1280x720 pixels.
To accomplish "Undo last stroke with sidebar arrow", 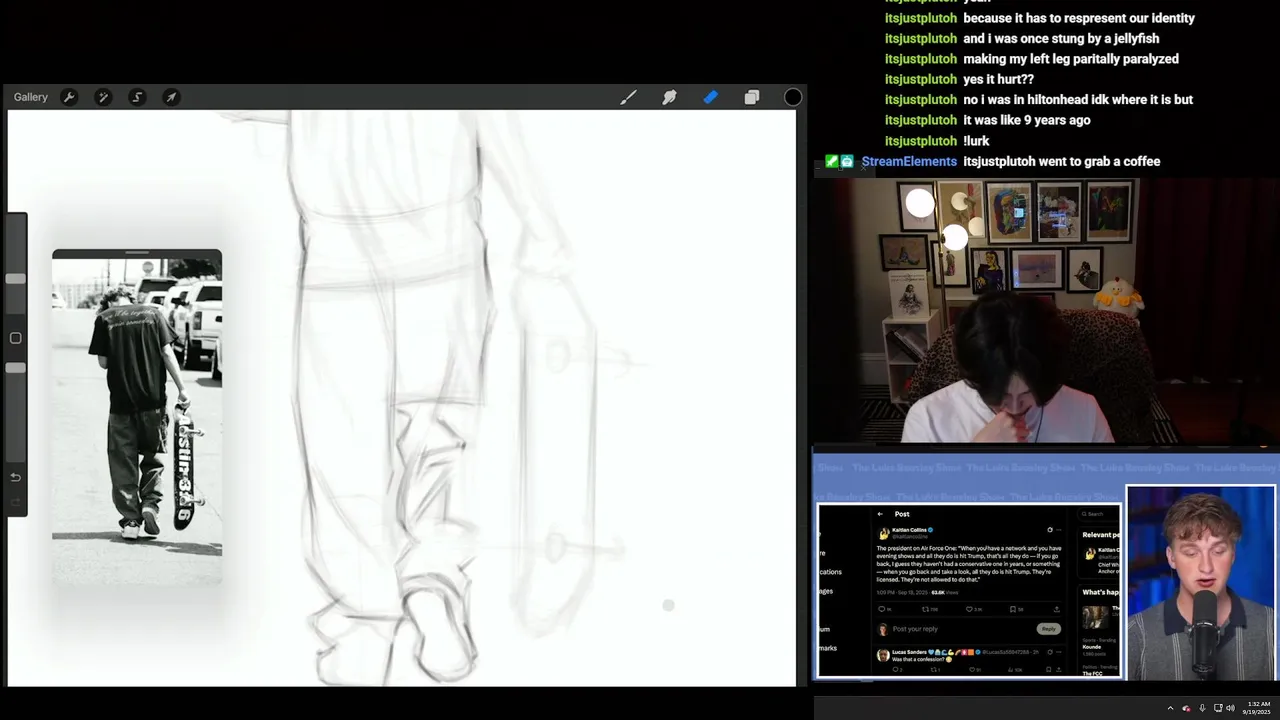I will 15,478.
